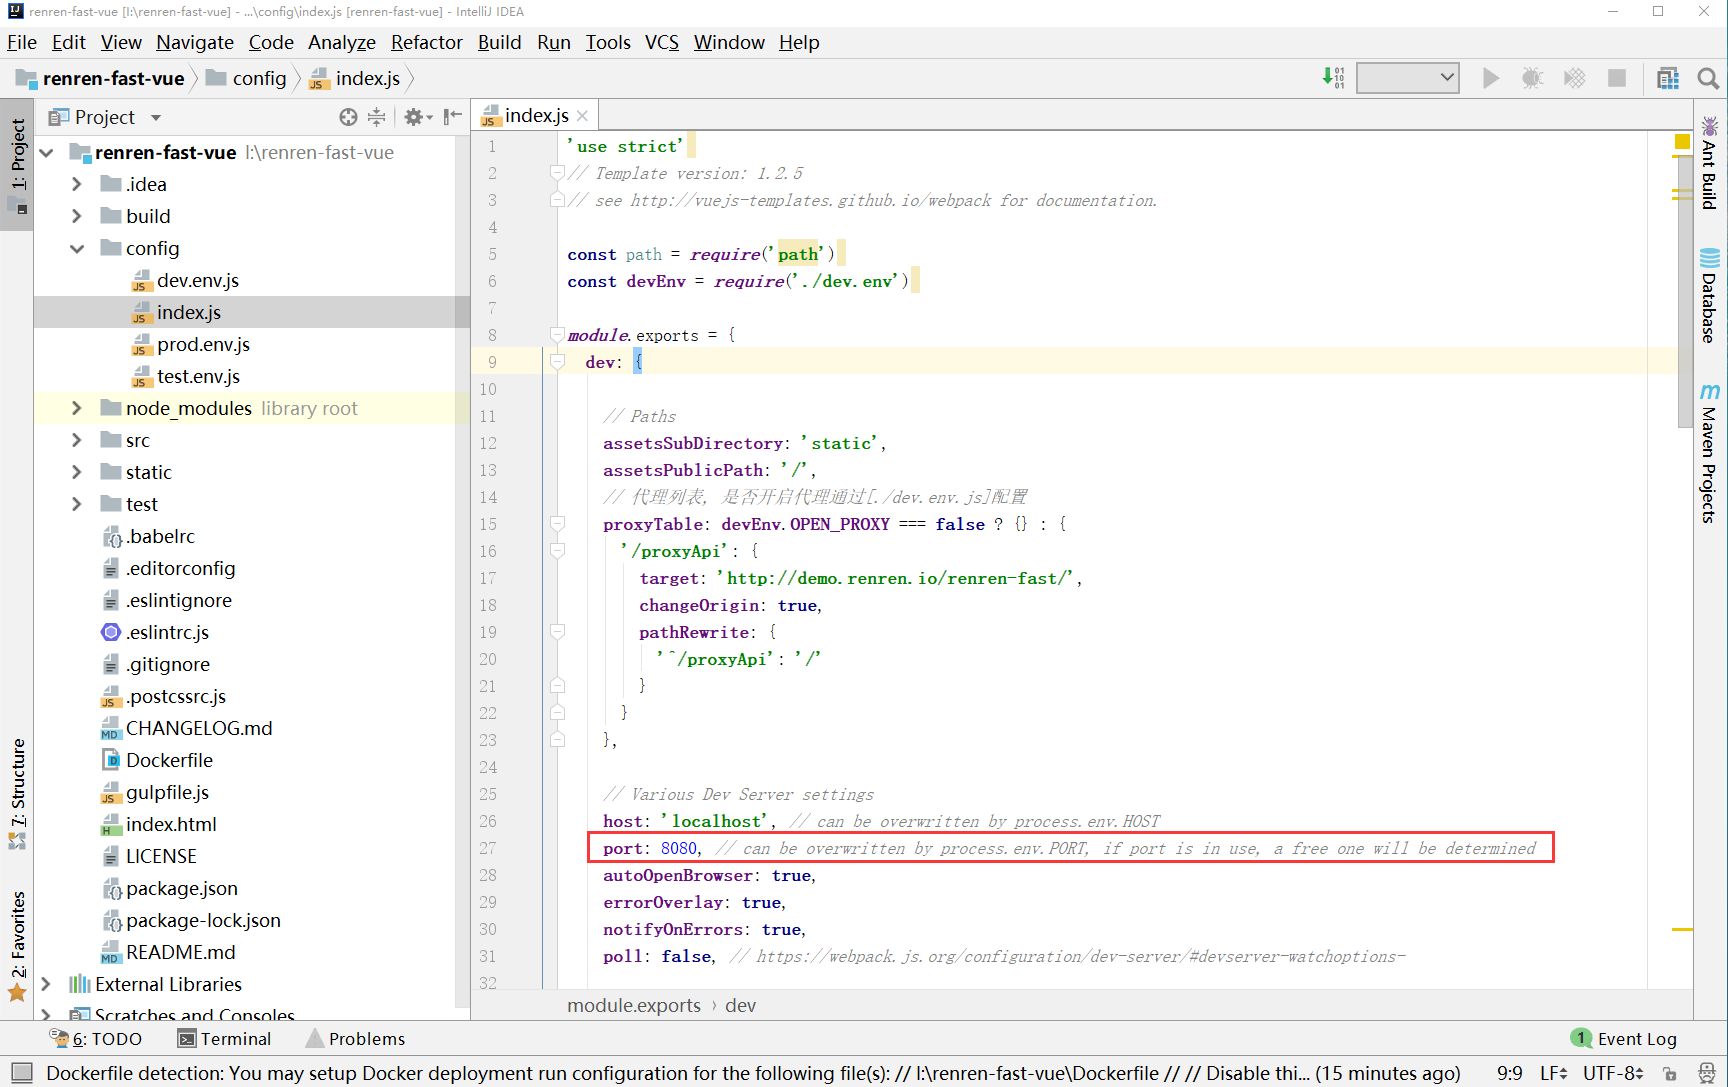Image resolution: width=1728 pixels, height=1087 pixels.
Task: Click fold toggle on line 19 pathRewrite
Action: (557, 632)
